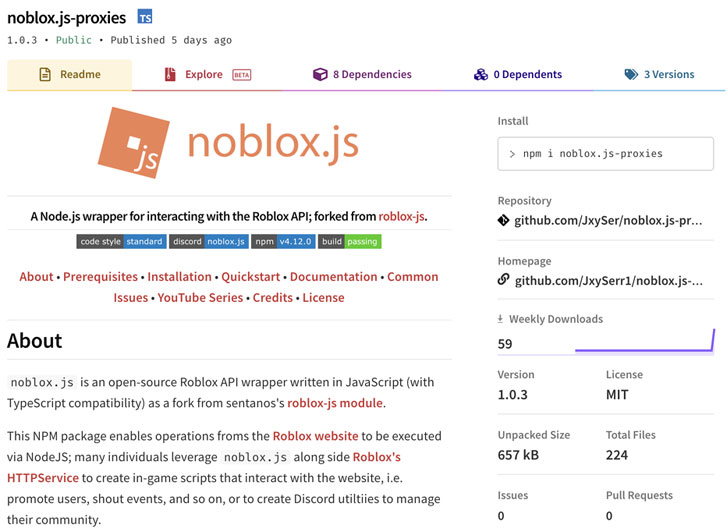Click the build passing badge
This screenshot has height=530, width=728.
(350, 241)
